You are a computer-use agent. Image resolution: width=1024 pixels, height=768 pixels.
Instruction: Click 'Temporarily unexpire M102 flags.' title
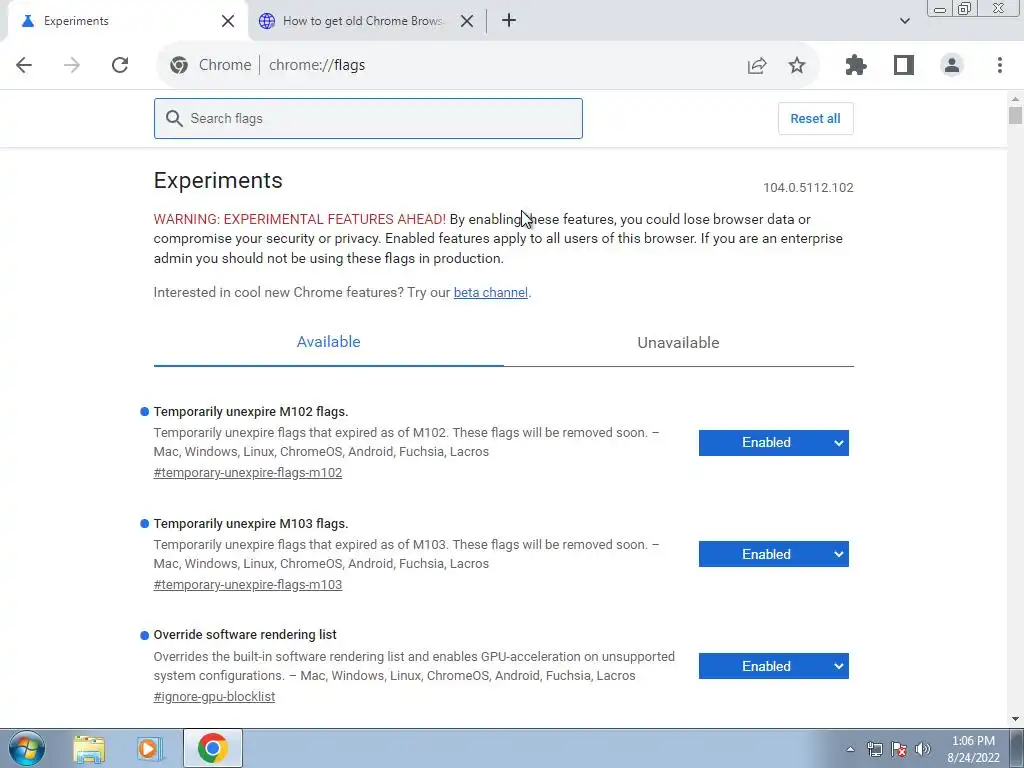(251, 411)
